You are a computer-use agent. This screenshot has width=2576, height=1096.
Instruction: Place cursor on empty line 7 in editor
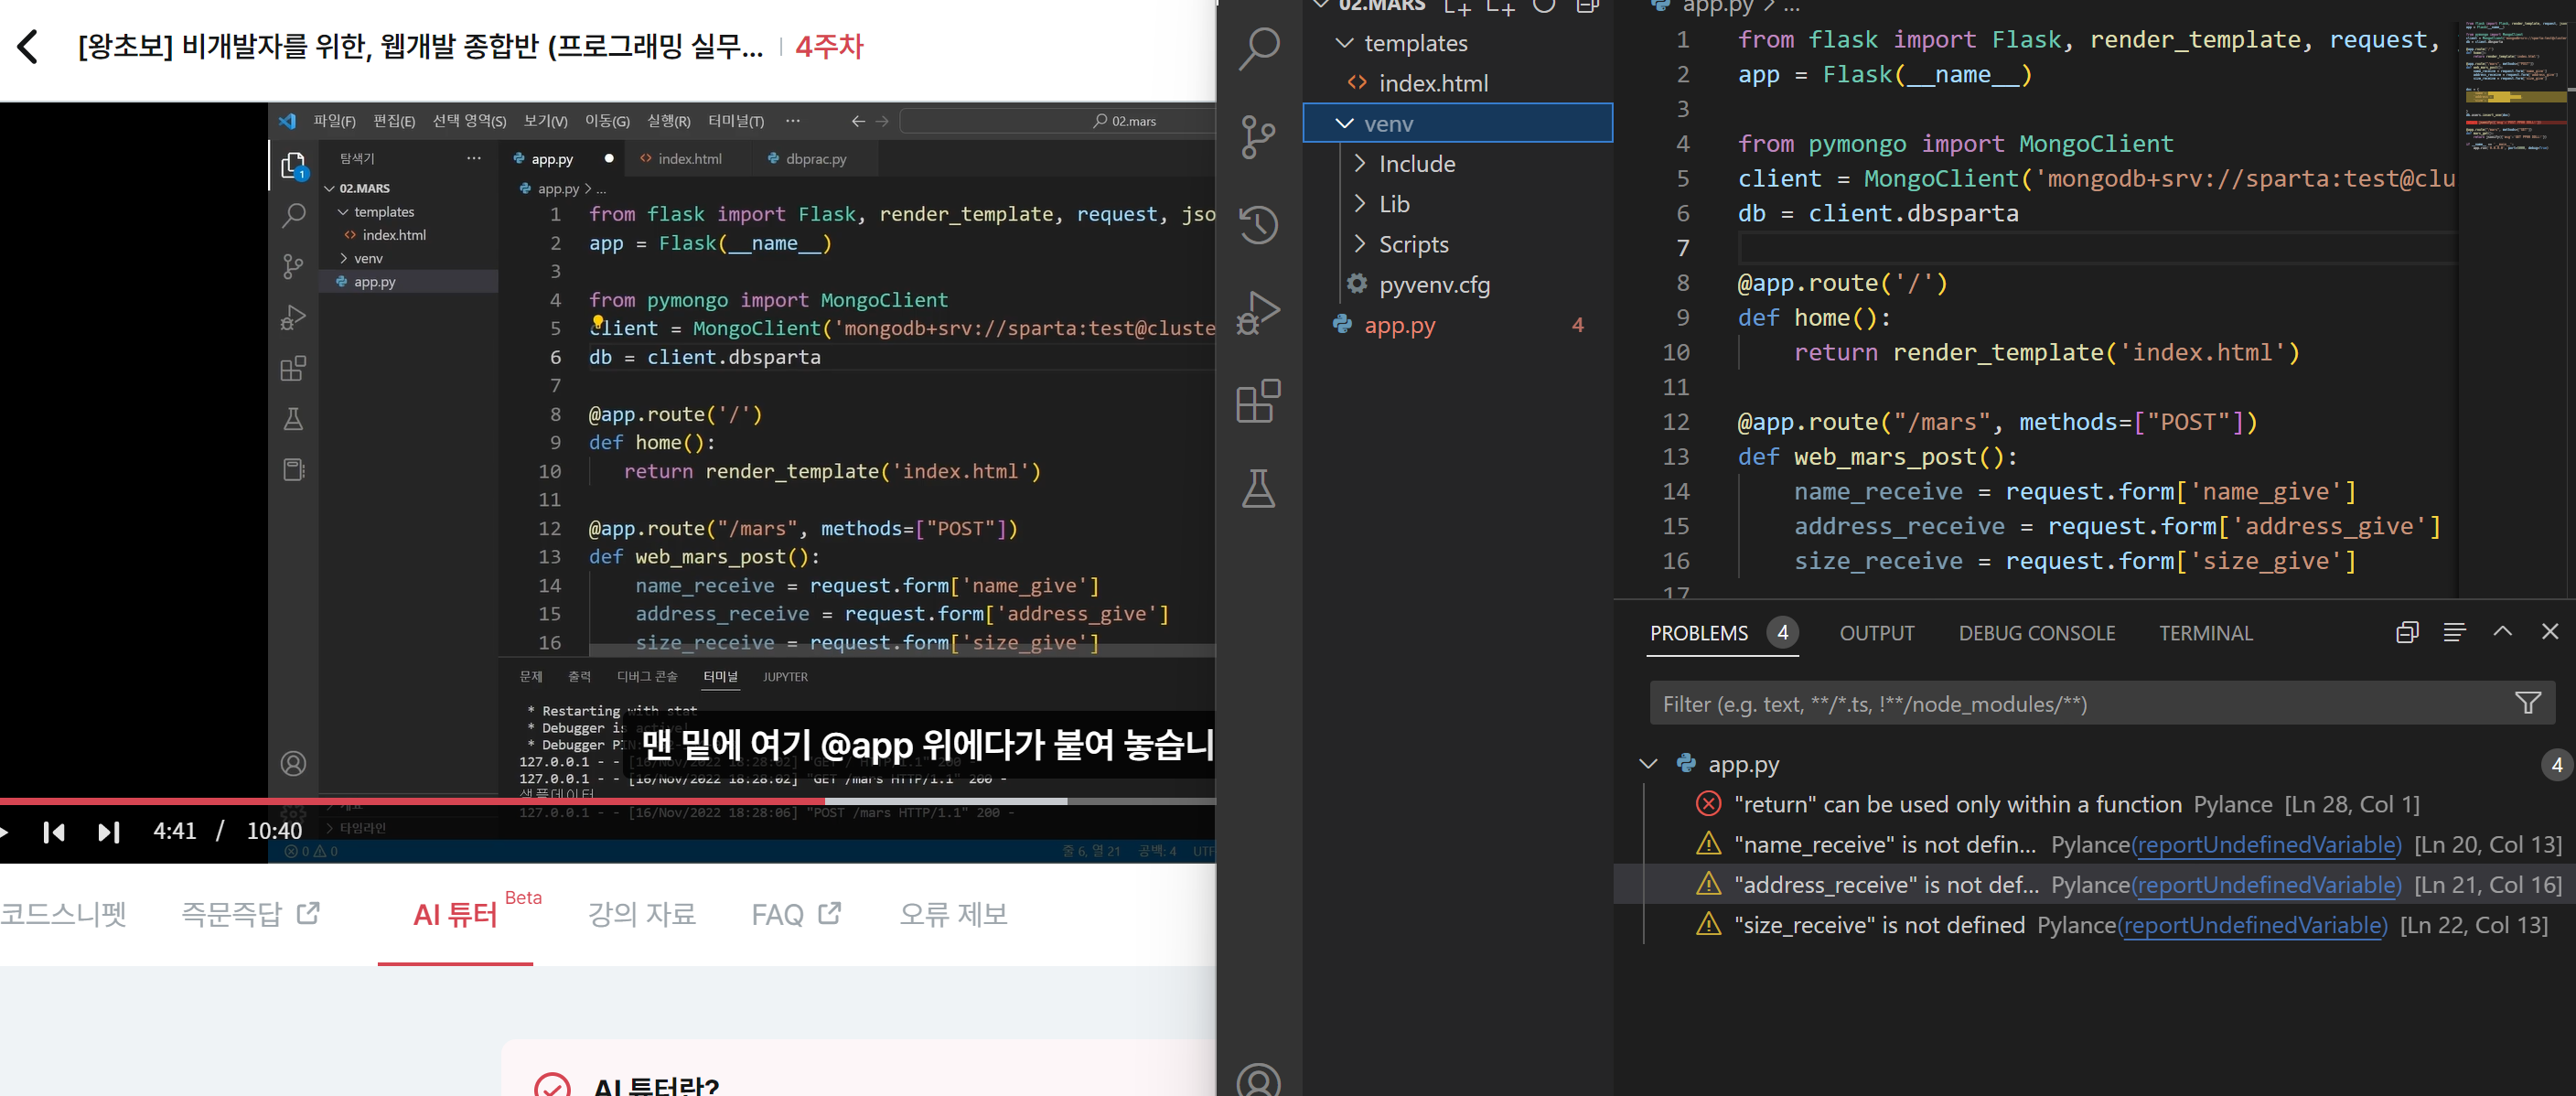[x=2096, y=248]
